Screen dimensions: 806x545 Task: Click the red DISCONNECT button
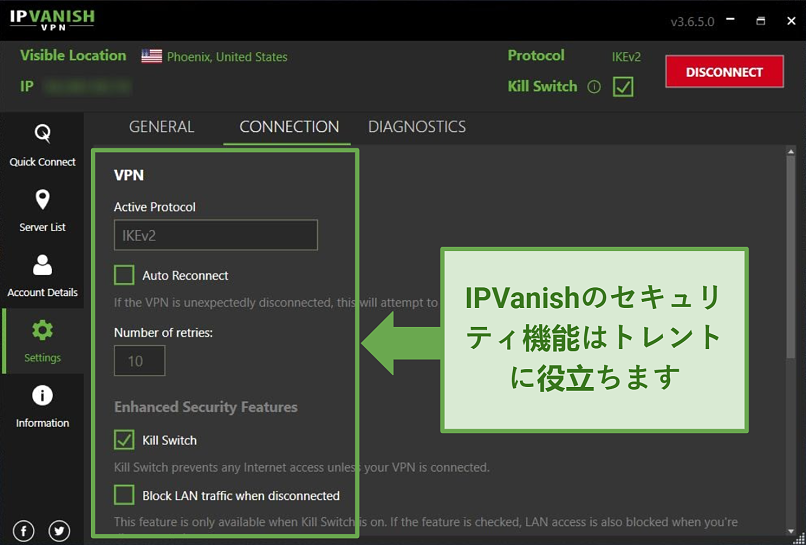(x=724, y=71)
